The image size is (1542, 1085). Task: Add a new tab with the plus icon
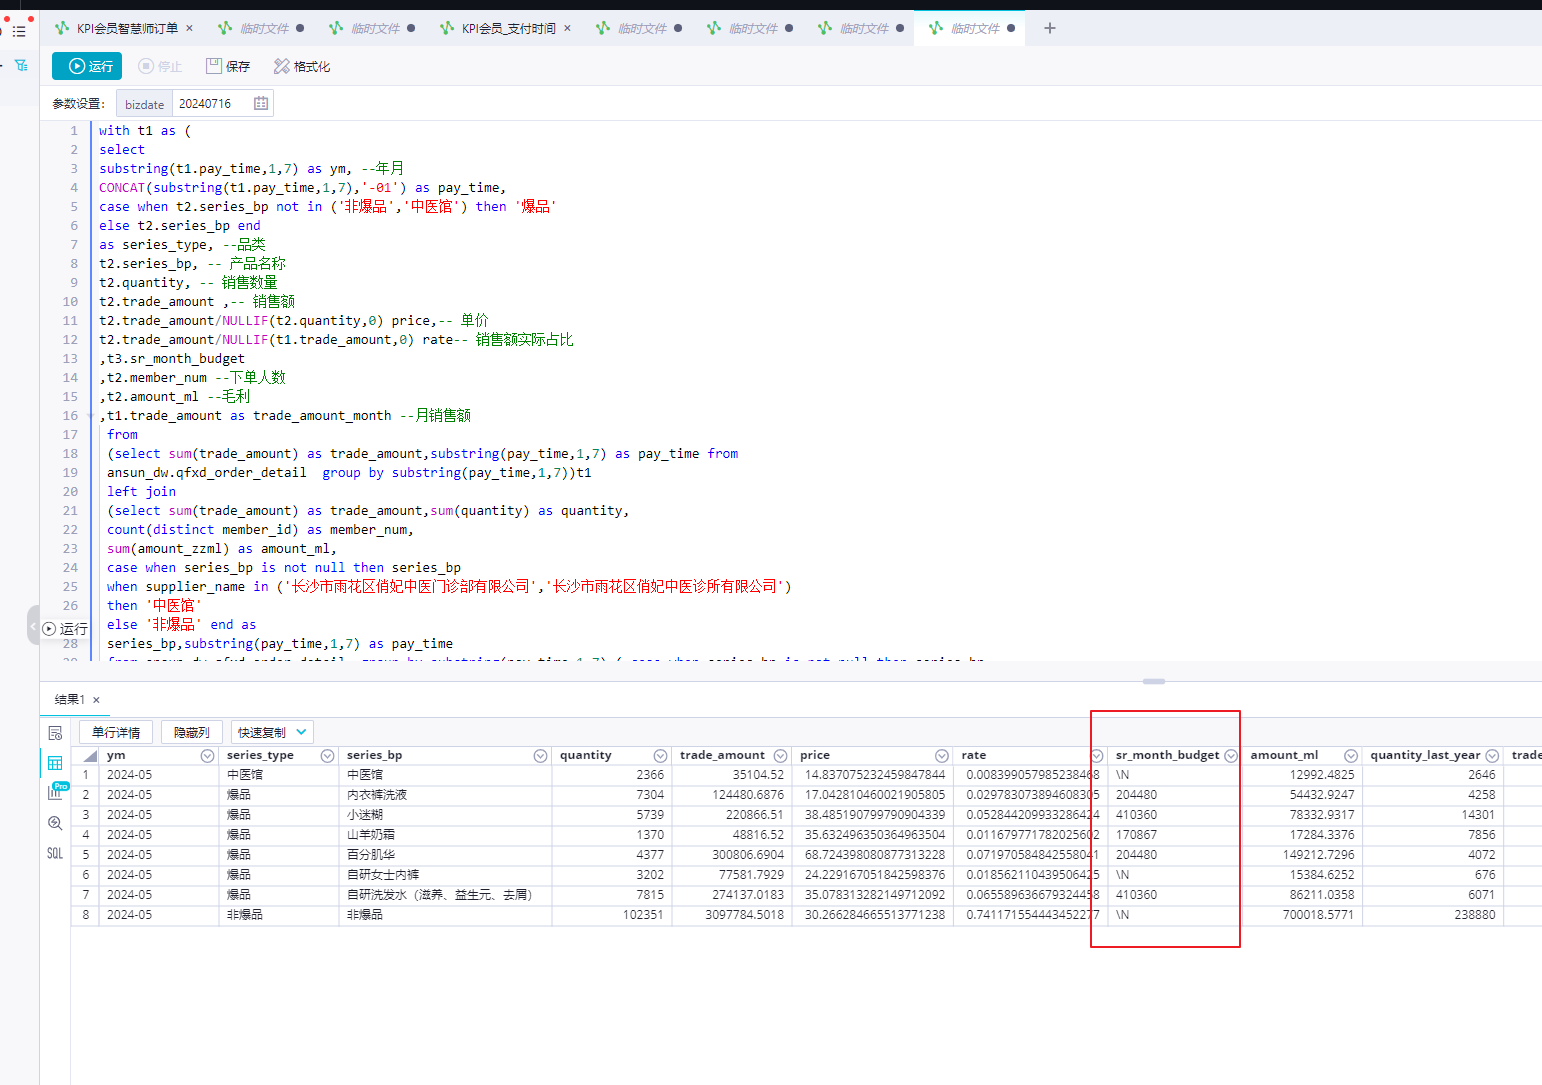click(1049, 28)
